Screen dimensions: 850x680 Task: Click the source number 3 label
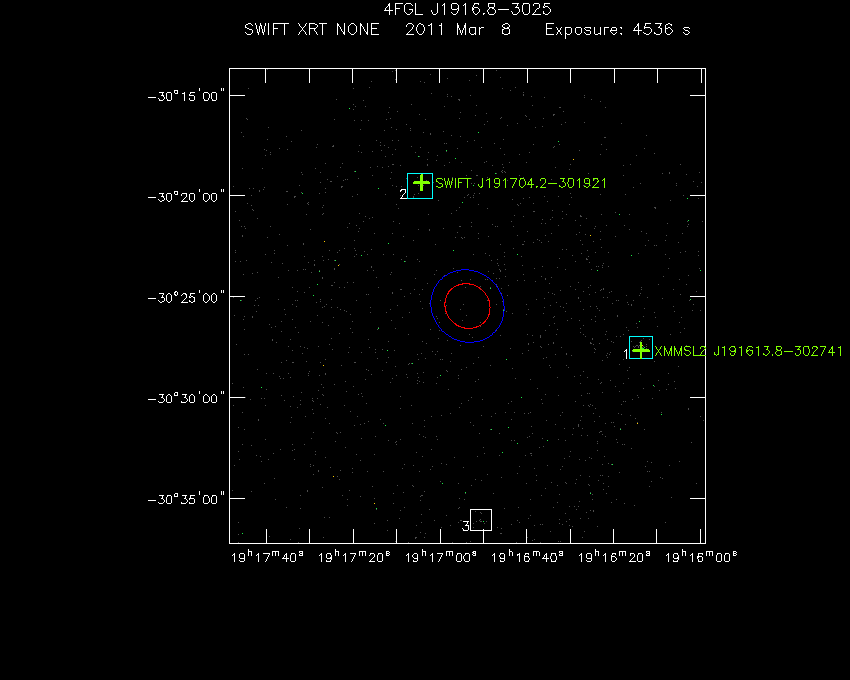point(466,526)
